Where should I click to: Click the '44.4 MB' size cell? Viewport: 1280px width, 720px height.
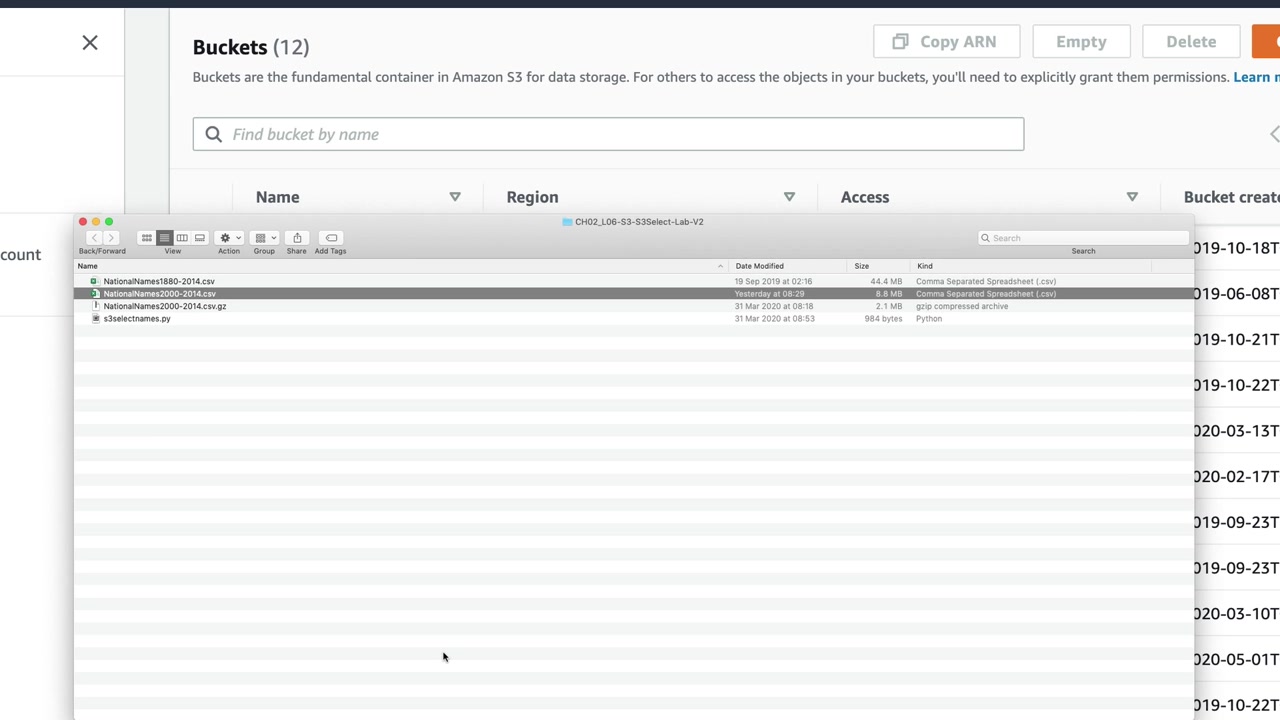point(886,281)
